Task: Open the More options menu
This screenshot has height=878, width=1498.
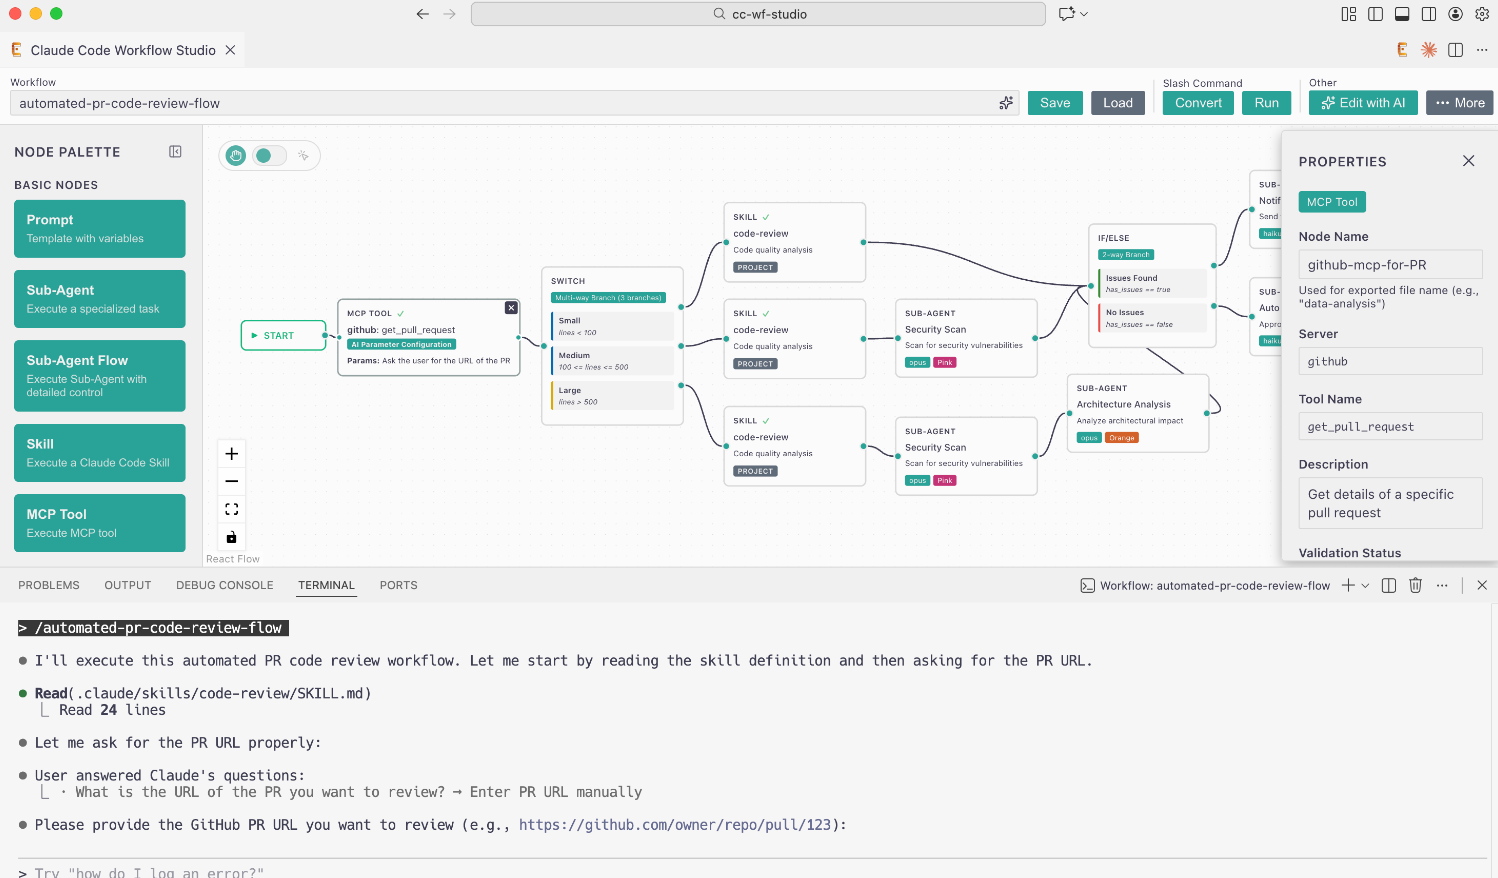Action: tap(1459, 102)
